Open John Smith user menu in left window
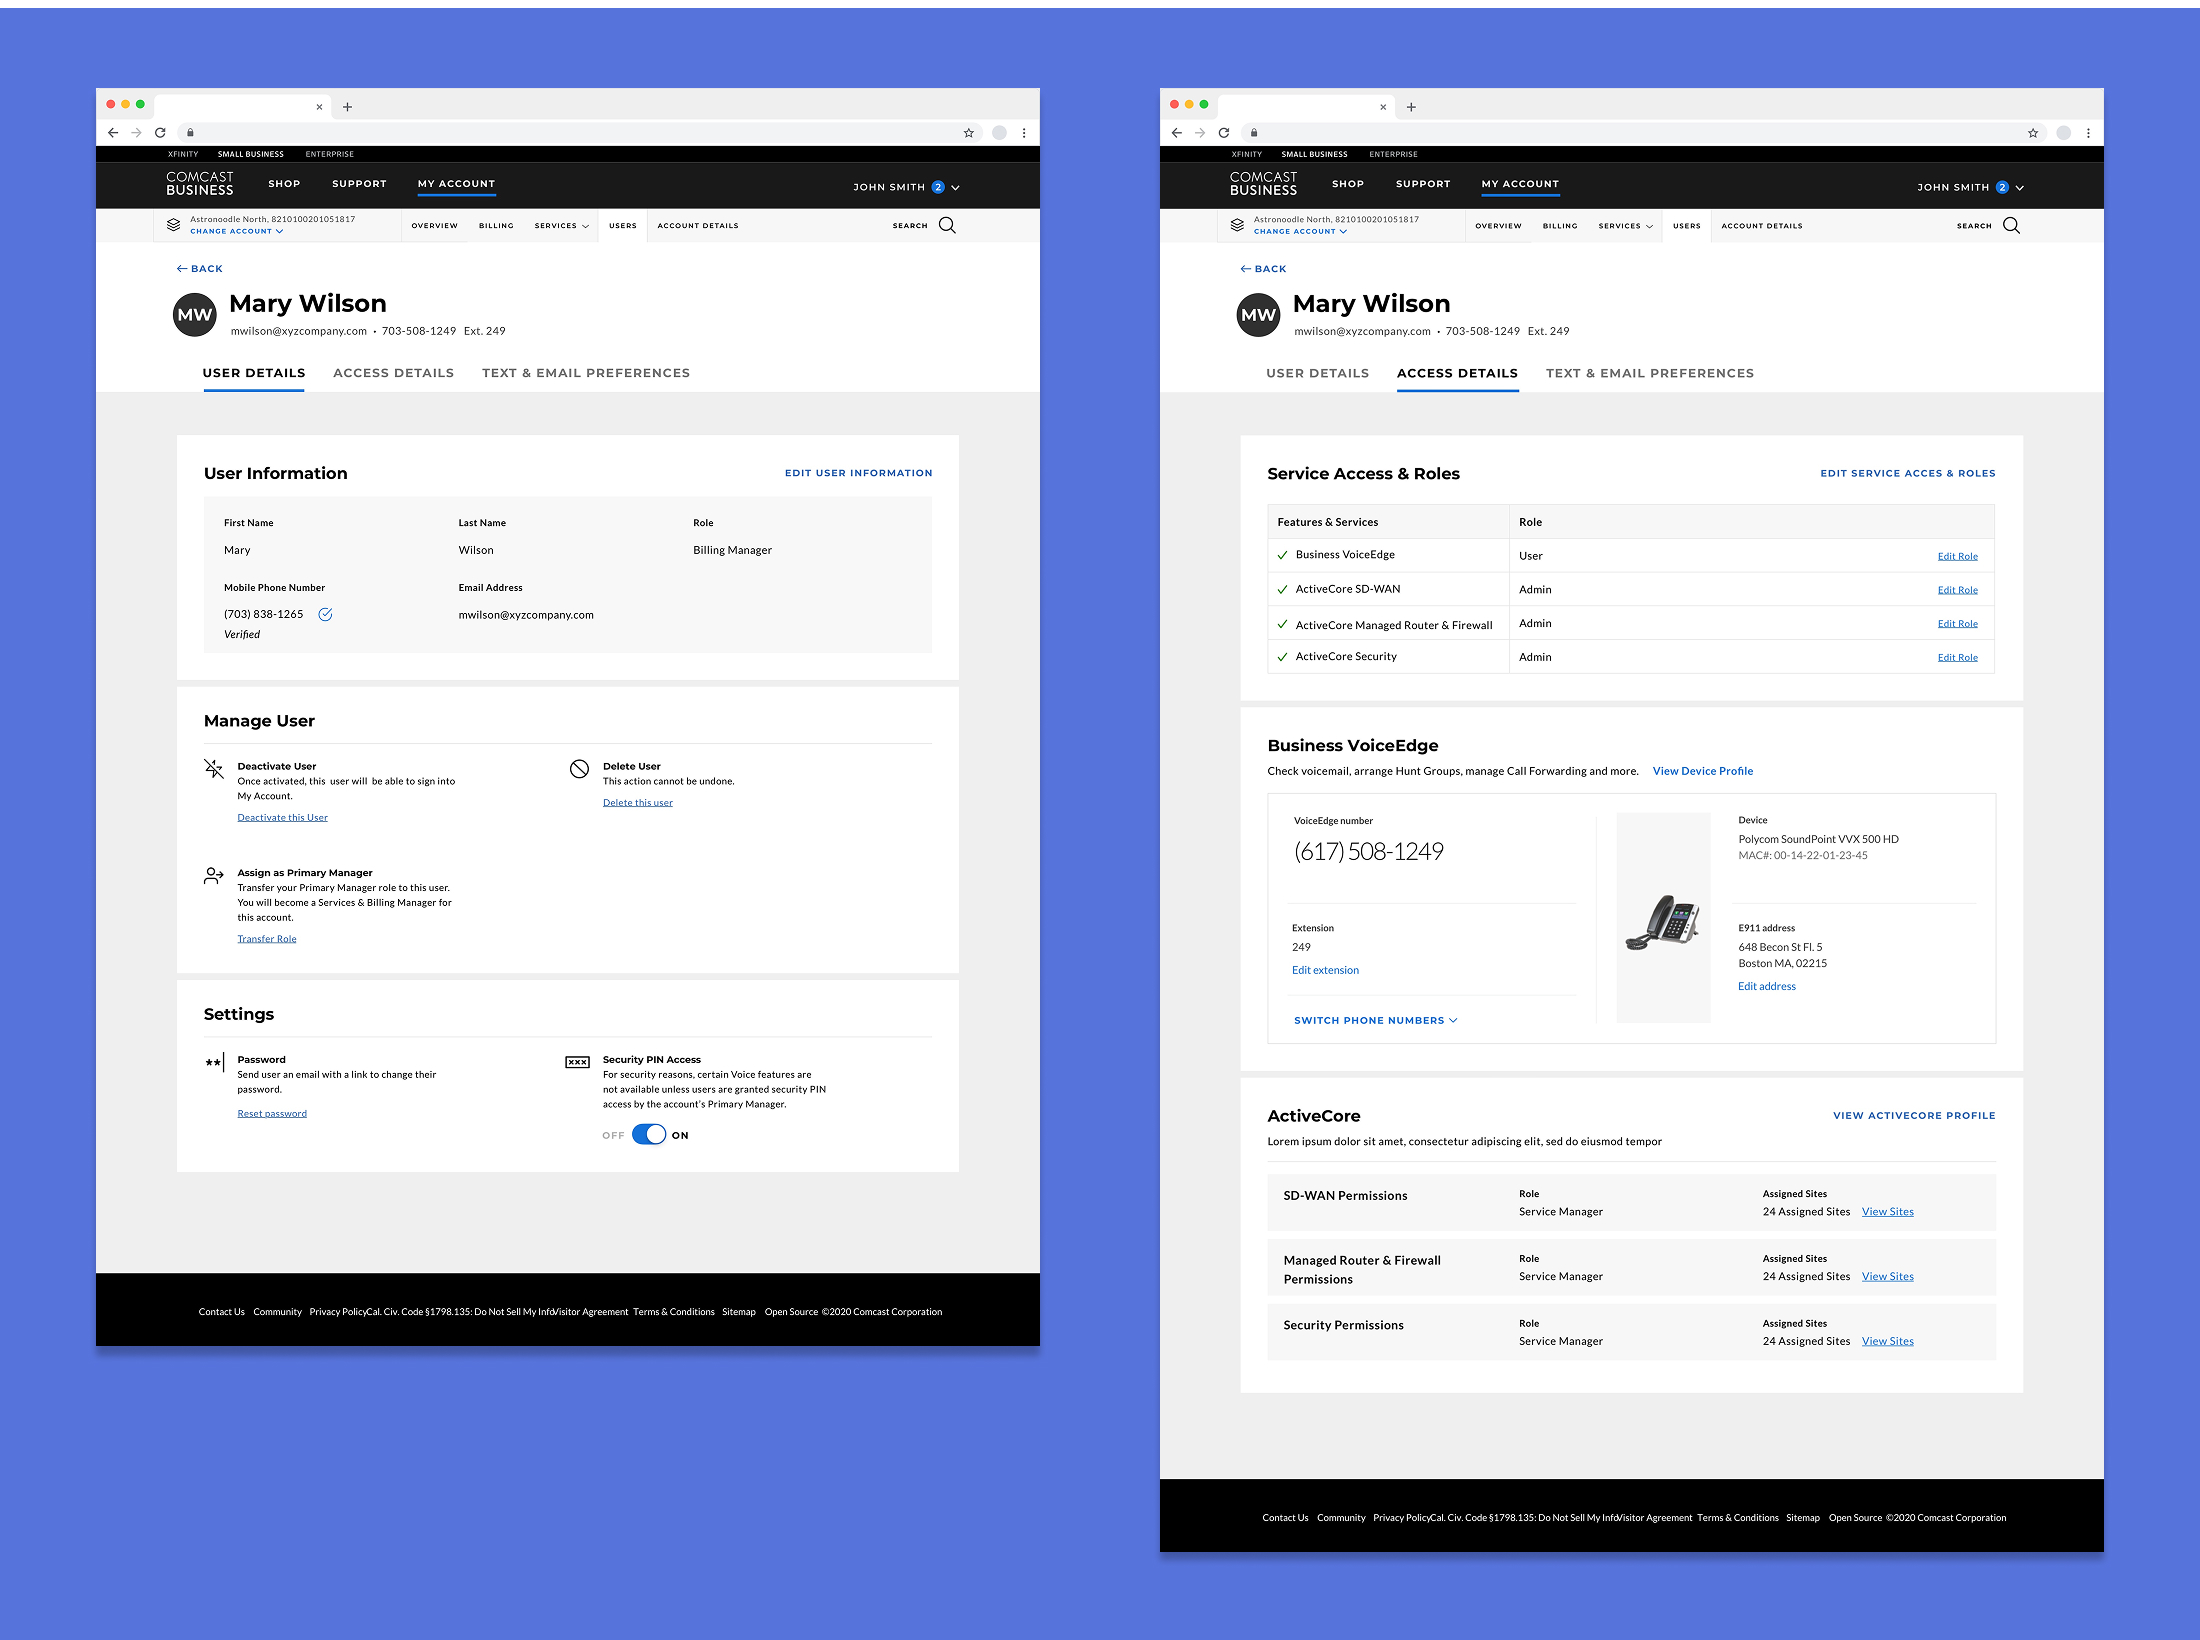Image resolution: width=2200 pixels, height=1640 pixels. point(906,187)
